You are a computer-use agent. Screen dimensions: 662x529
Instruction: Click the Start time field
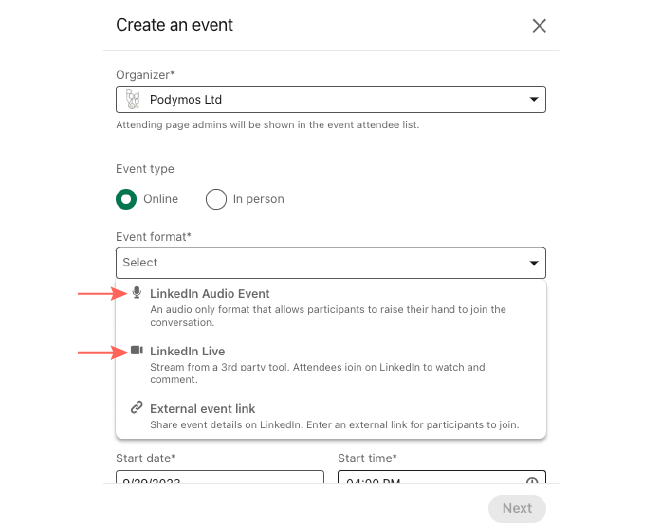coord(430,480)
